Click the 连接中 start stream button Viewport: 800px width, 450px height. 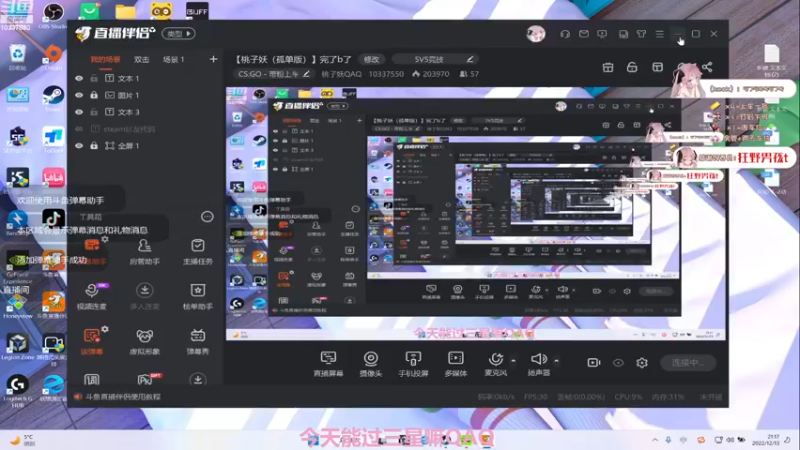point(688,363)
